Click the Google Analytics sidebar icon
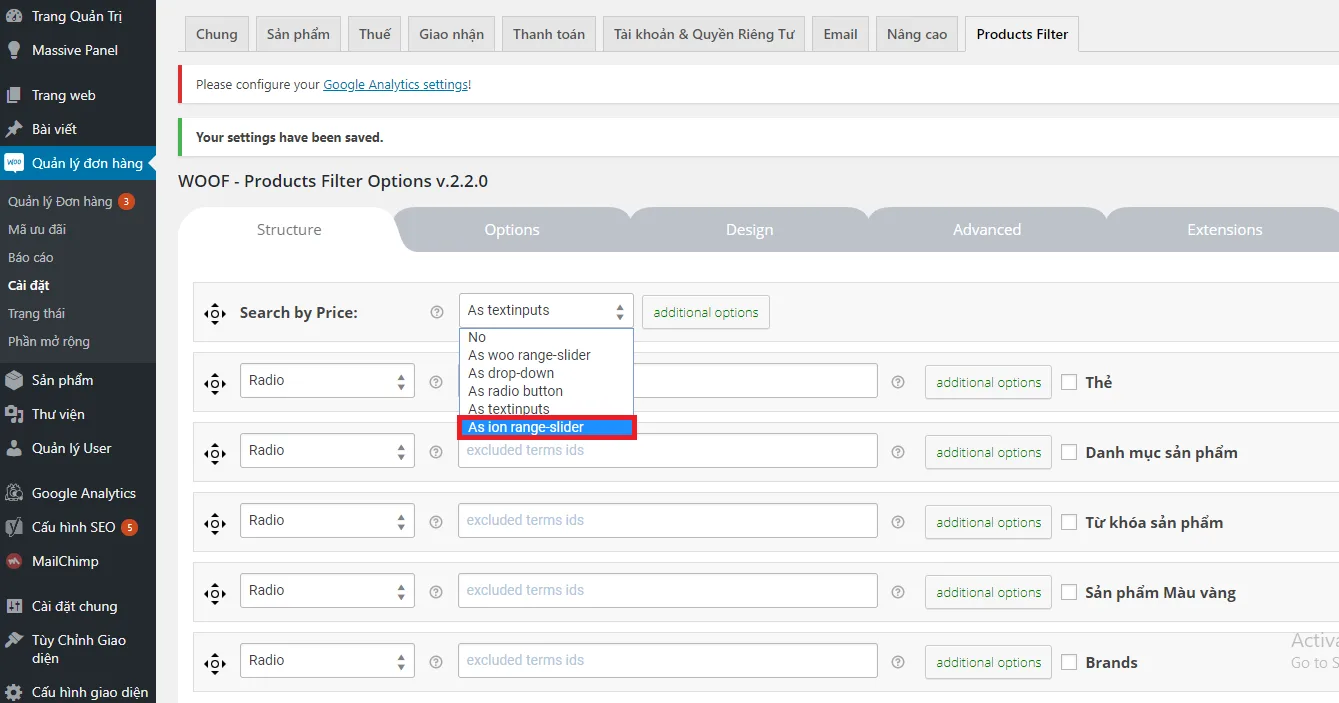Screen dimensions: 1339x703 point(14,493)
